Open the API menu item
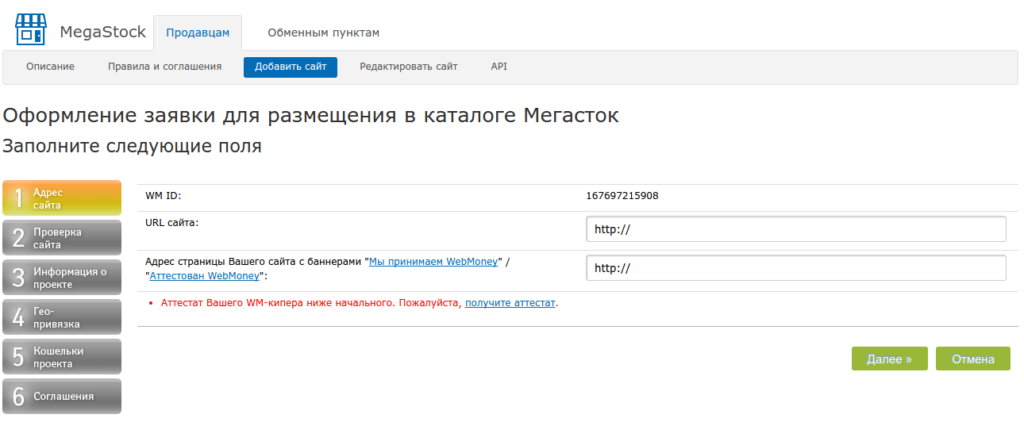Viewport: 1024px width, 422px height. tap(499, 67)
